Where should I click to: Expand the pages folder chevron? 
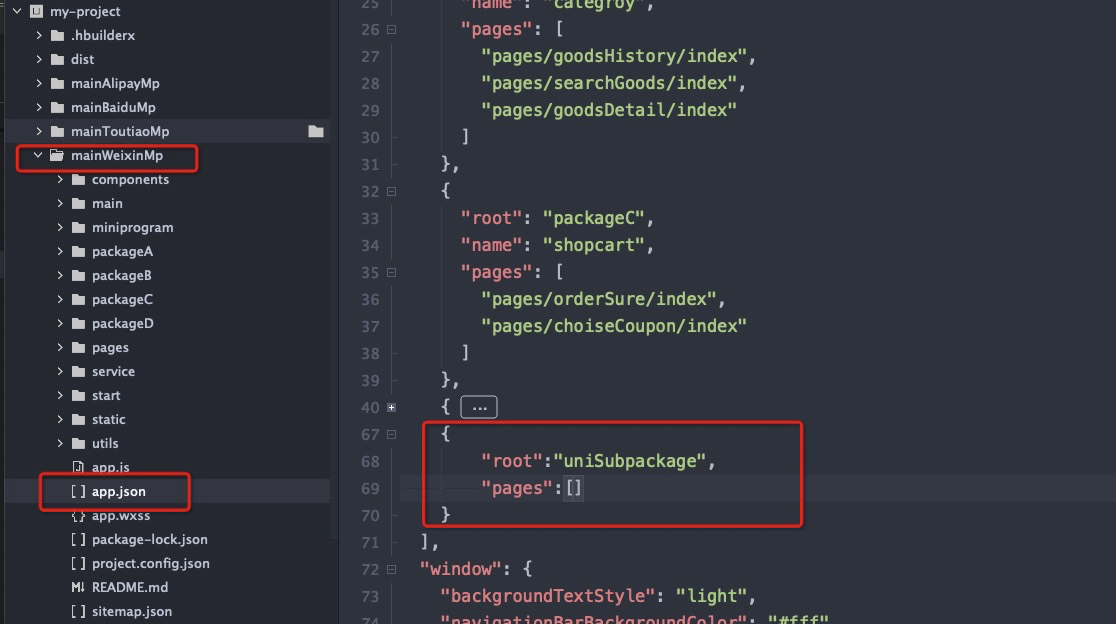tap(60, 347)
